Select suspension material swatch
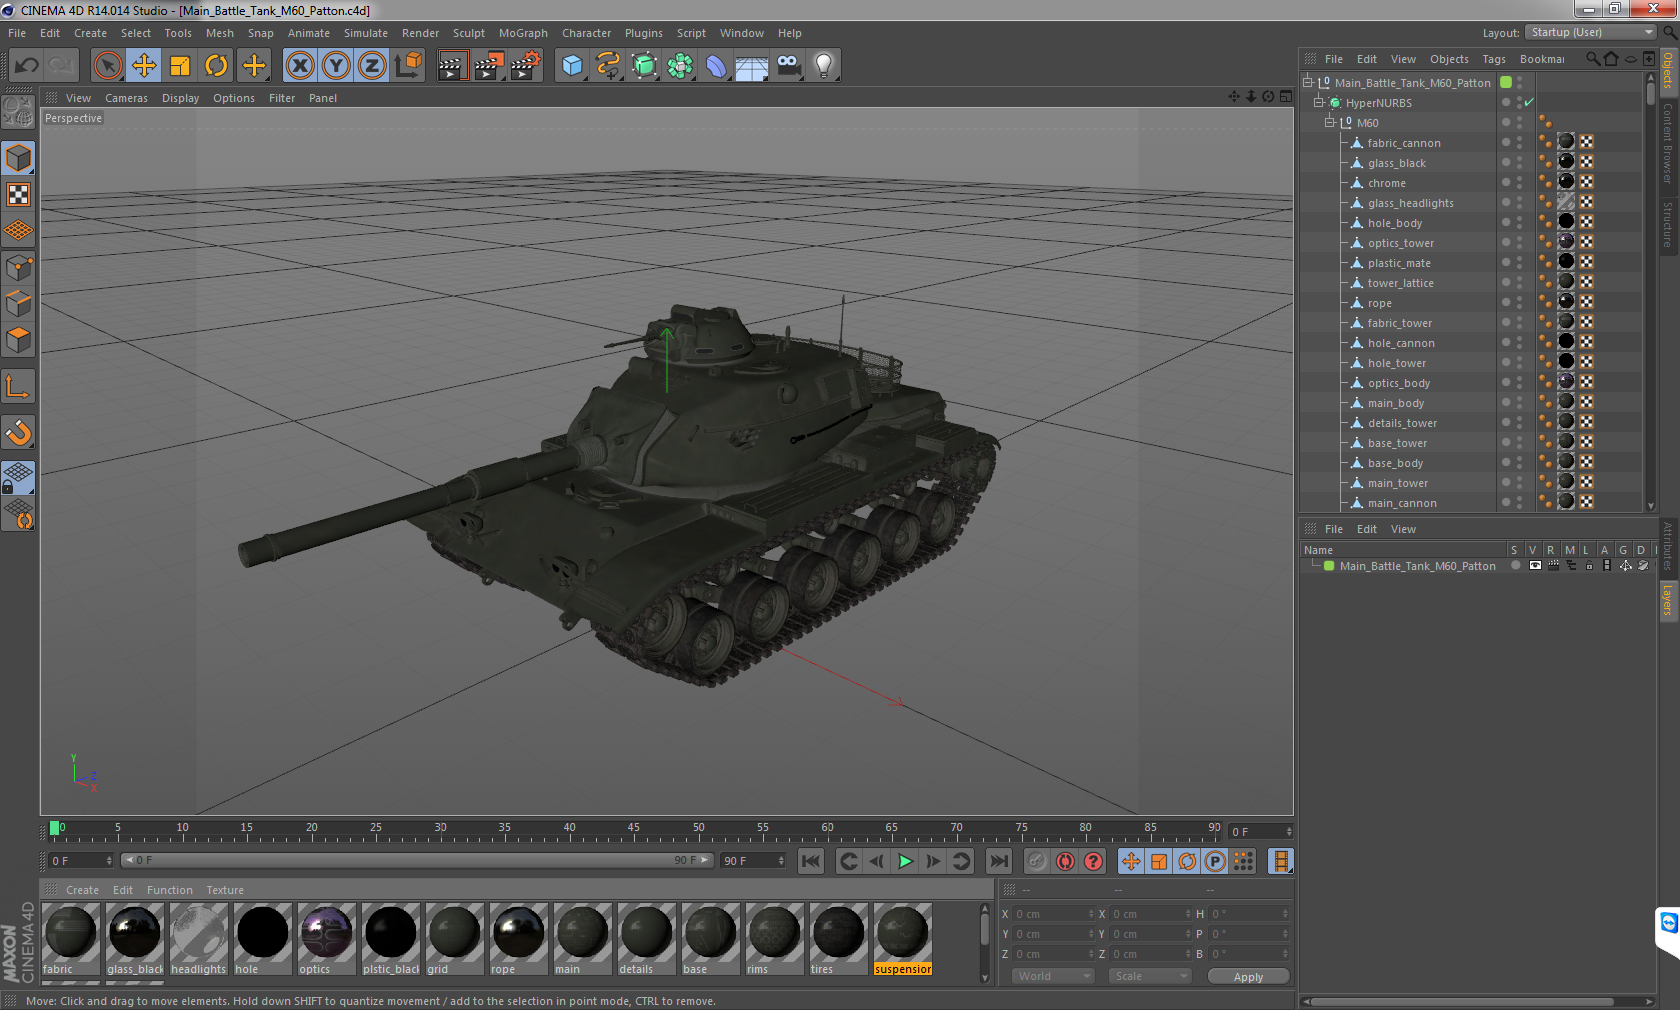Screen dimensions: 1680x1010 [x=903, y=939]
